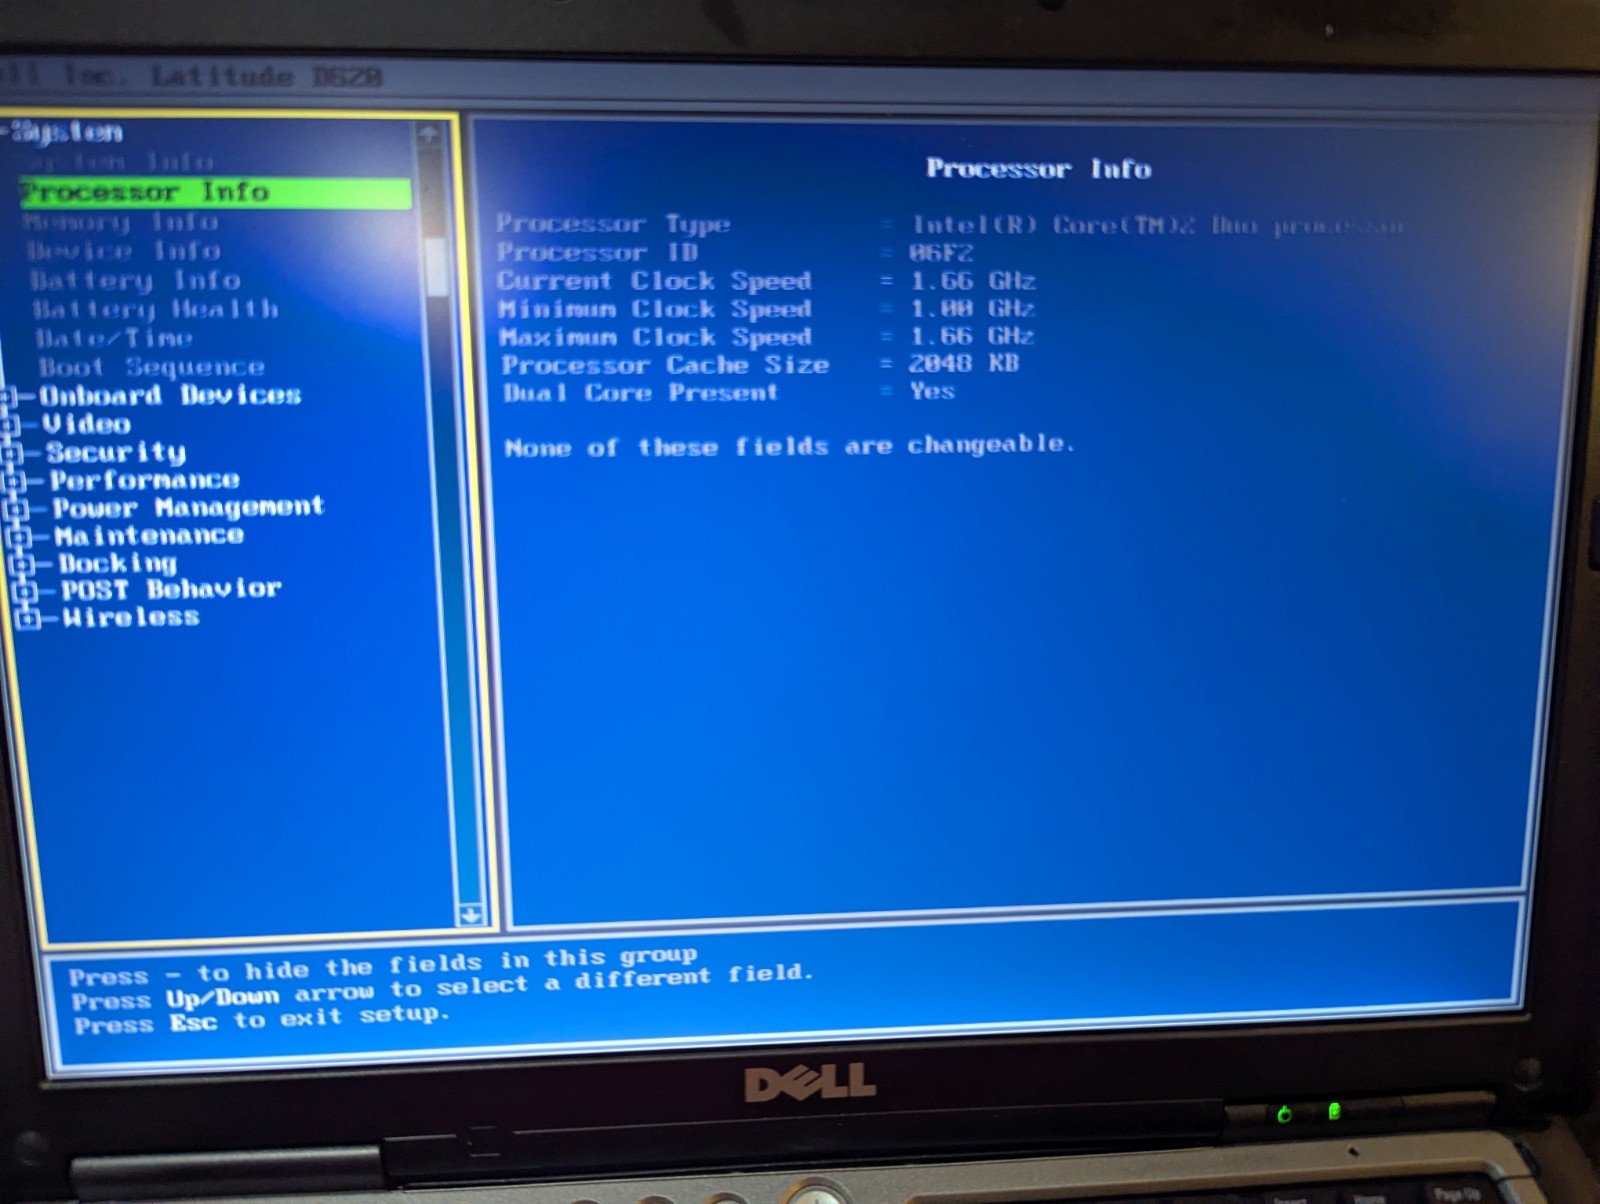Click the Dual Core Present label
1600x1204 pixels.
tap(641, 392)
